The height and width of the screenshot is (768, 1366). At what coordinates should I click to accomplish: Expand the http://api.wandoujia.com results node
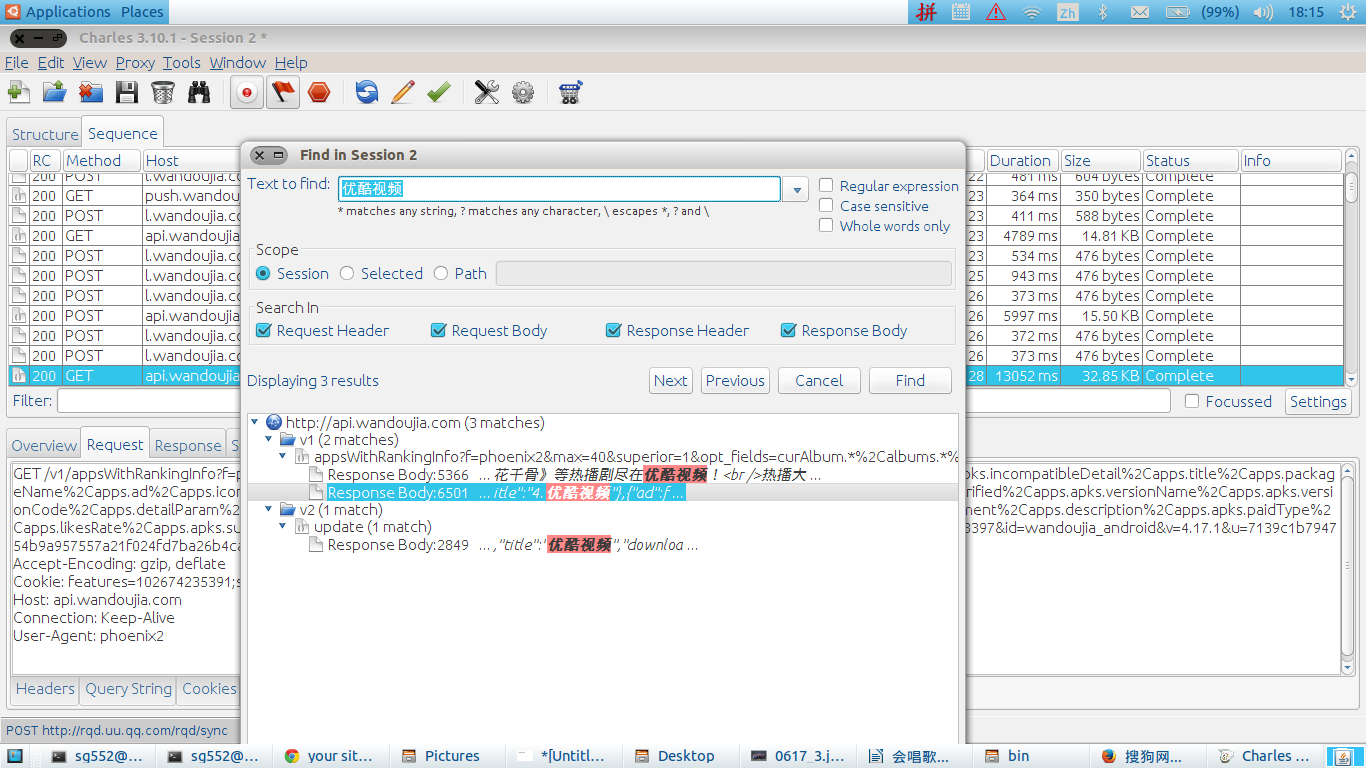point(253,422)
